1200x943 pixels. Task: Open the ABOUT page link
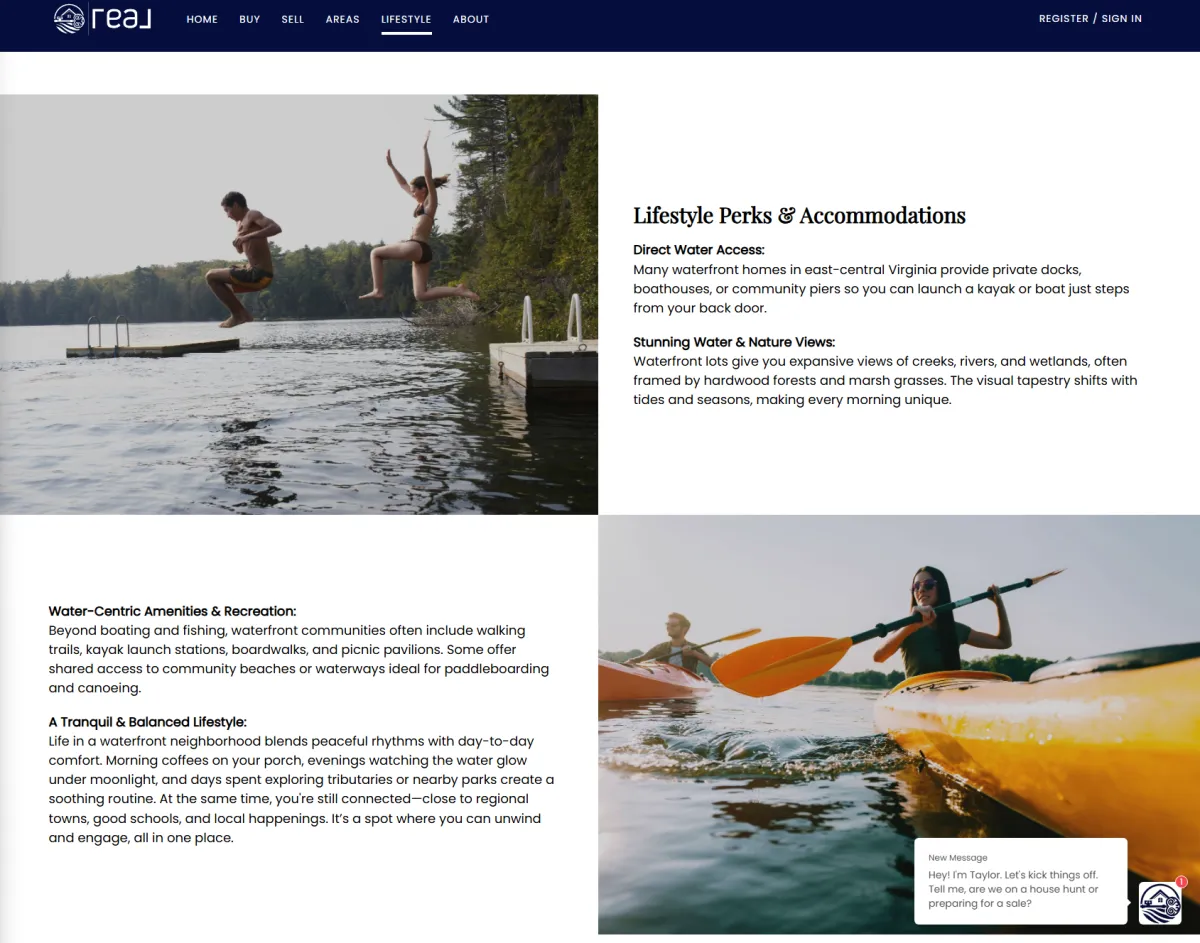(x=471, y=19)
